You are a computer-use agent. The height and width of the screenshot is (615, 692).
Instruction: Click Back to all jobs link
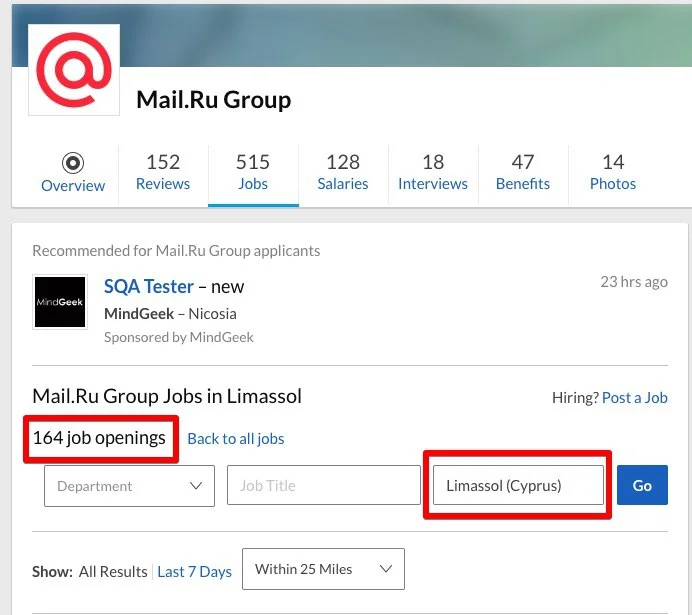[x=236, y=438]
